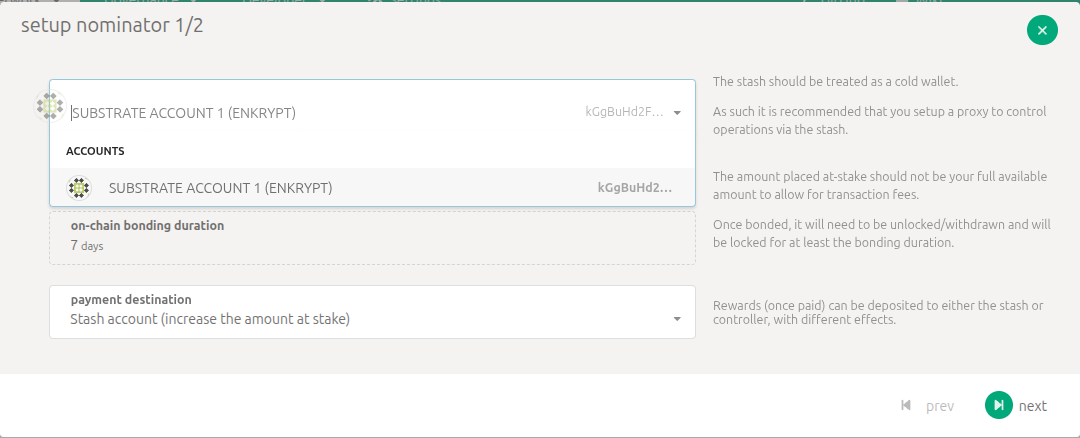1080x438 pixels.
Task: Click the ACCOUNTS group header
Action: (x=95, y=151)
